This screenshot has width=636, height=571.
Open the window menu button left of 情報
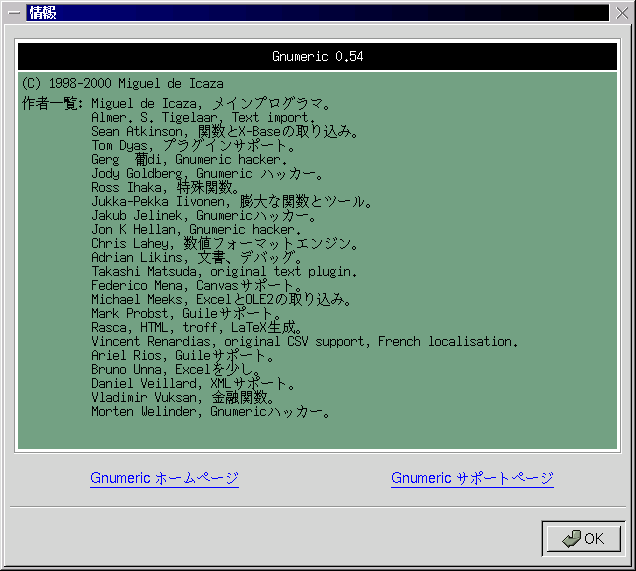(14, 13)
